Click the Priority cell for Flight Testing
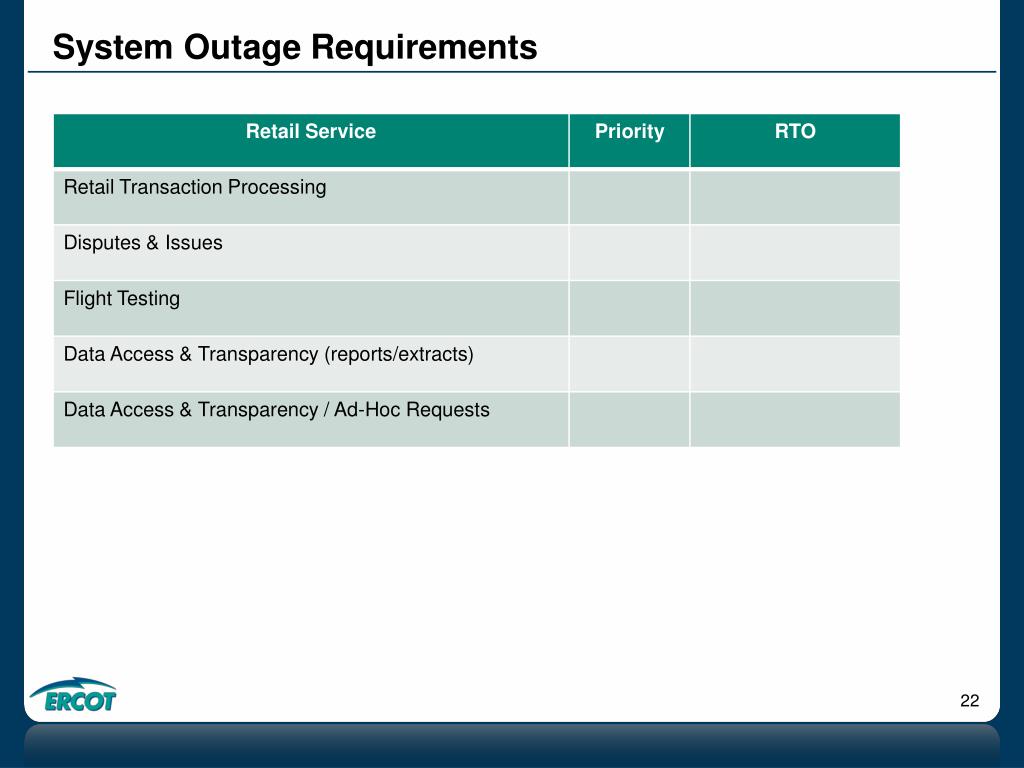The width and height of the screenshot is (1024, 768). tap(629, 308)
